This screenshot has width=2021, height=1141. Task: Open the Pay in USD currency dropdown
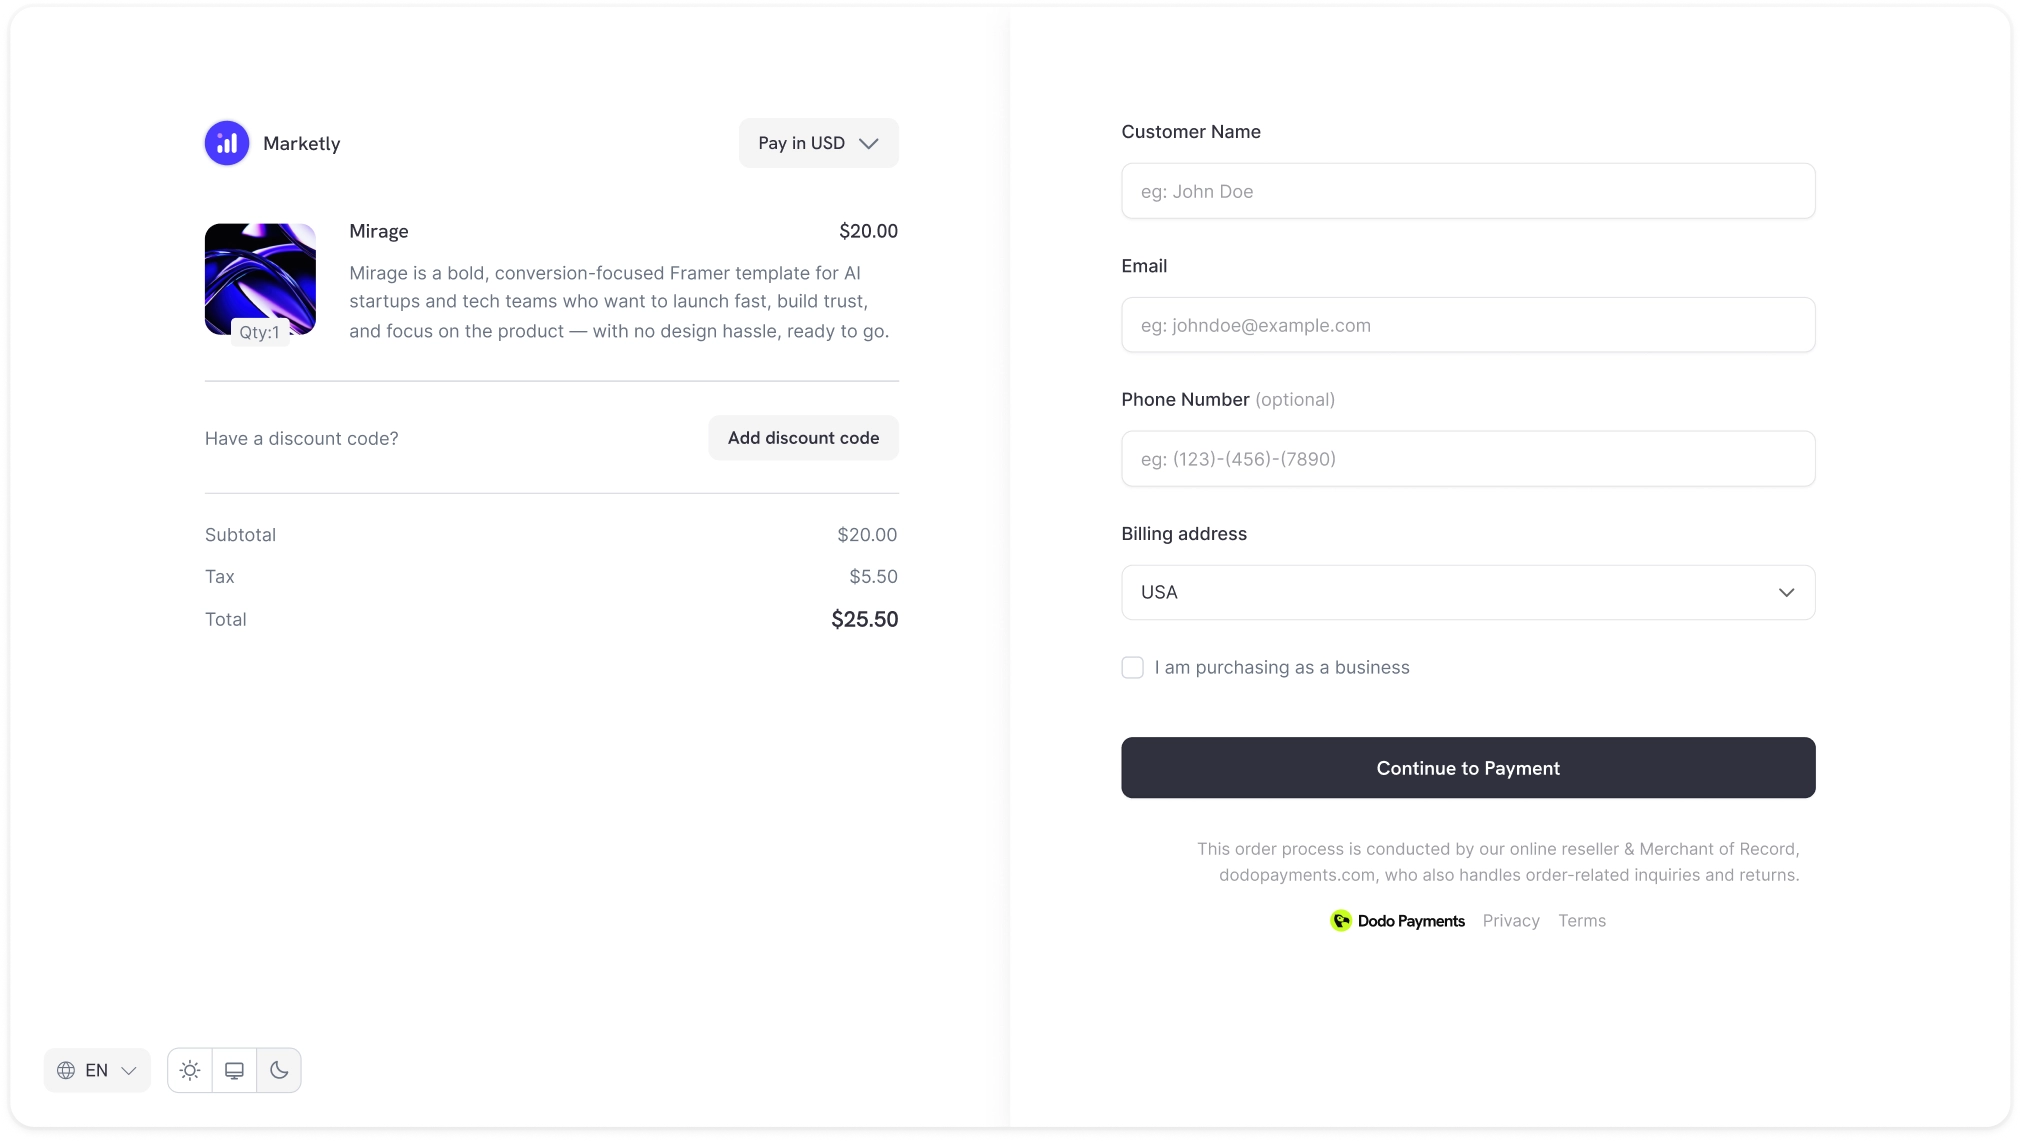(x=817, y=142)
